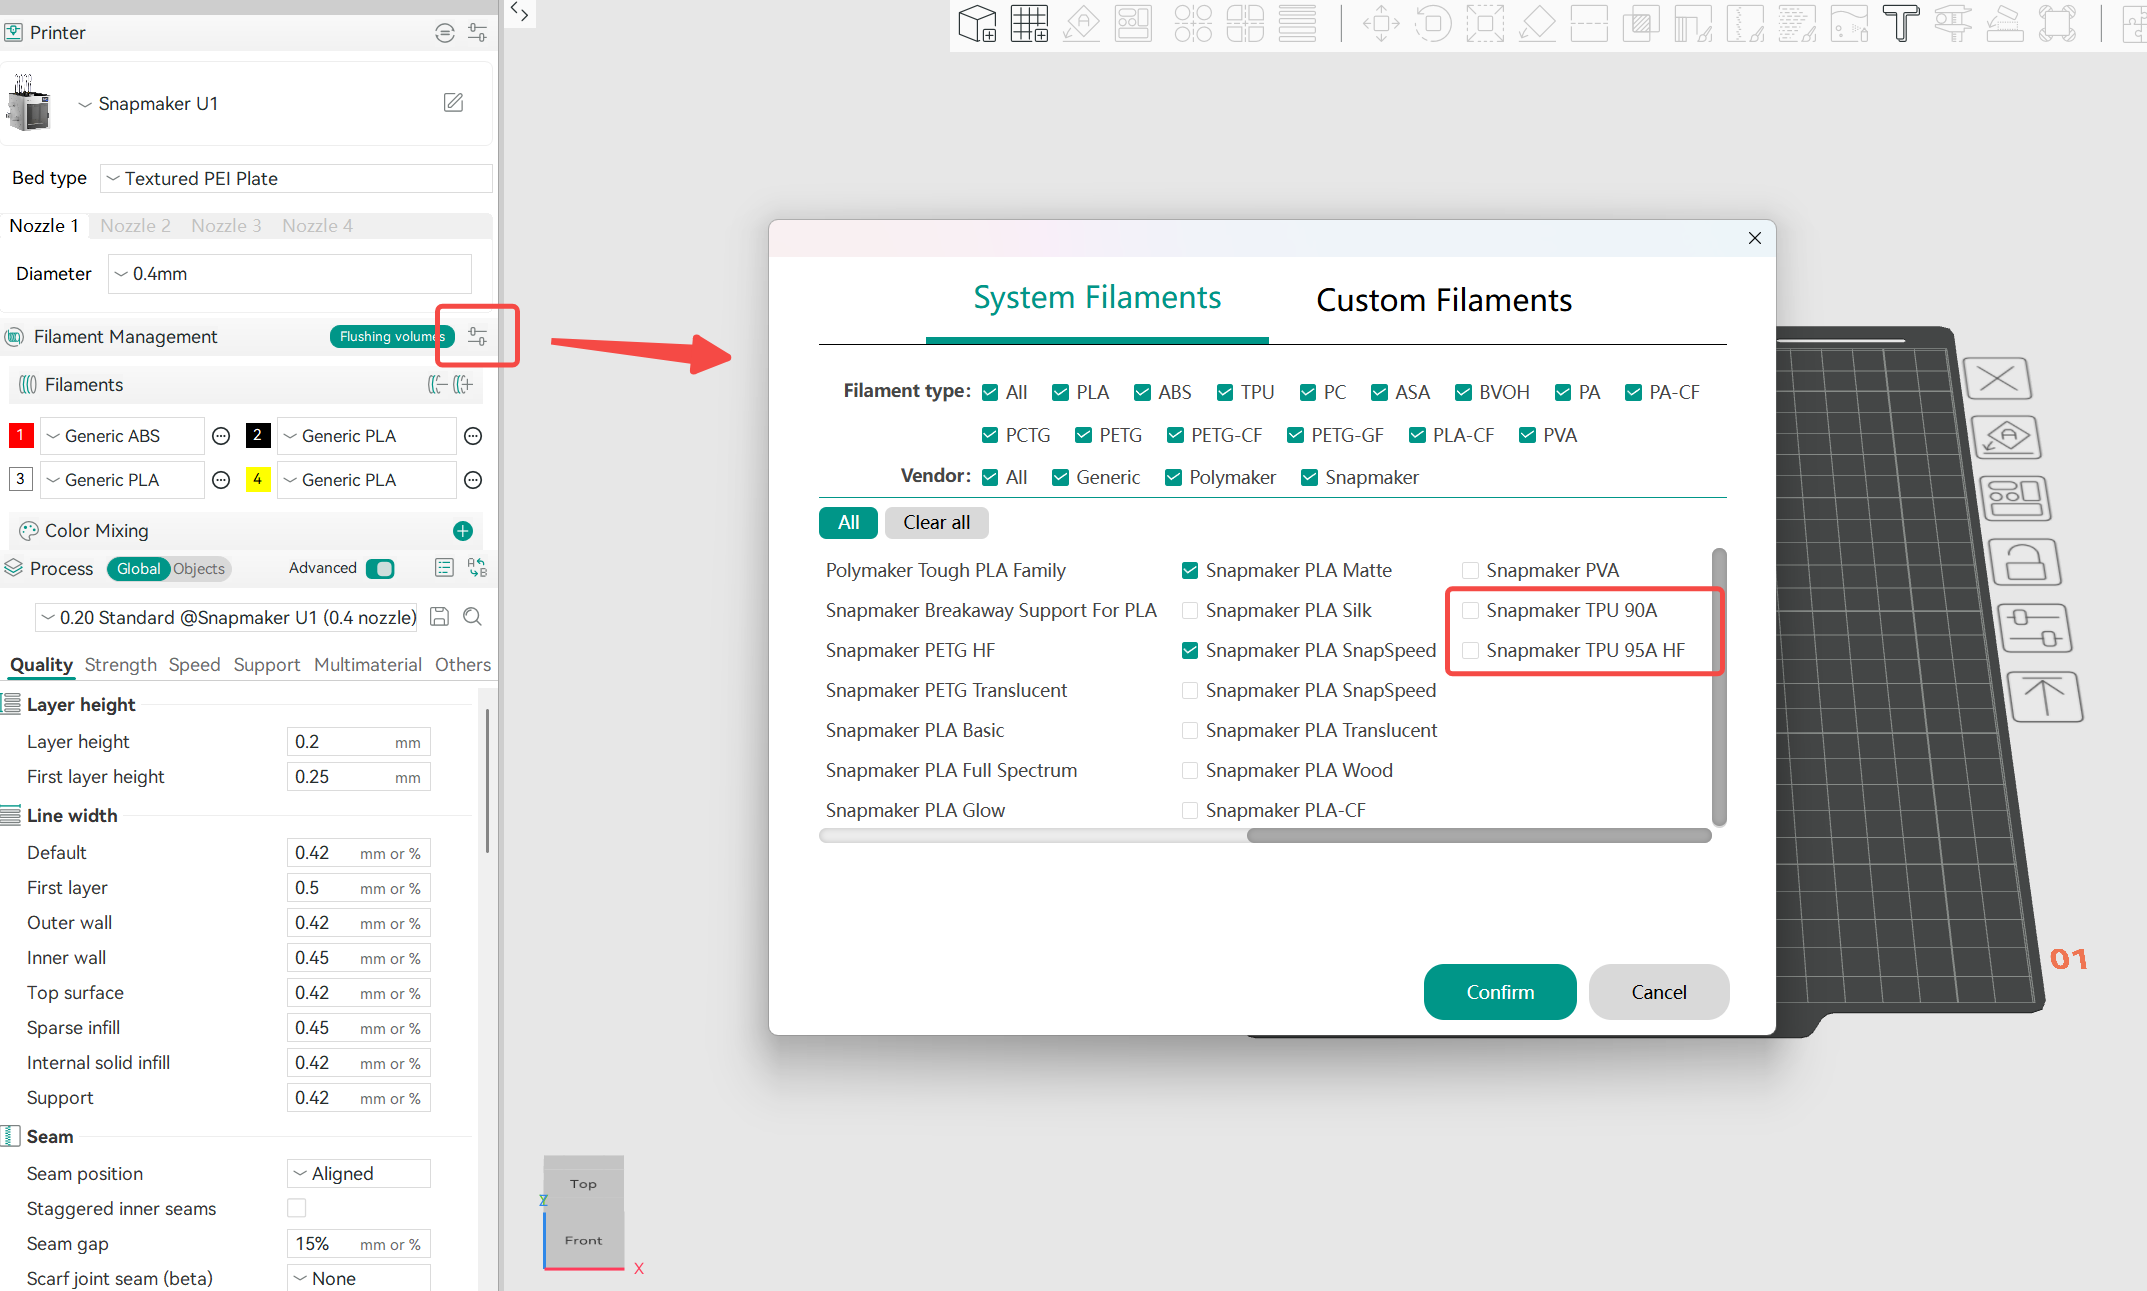Click the lock plate icon on bed

[2025, 562]
